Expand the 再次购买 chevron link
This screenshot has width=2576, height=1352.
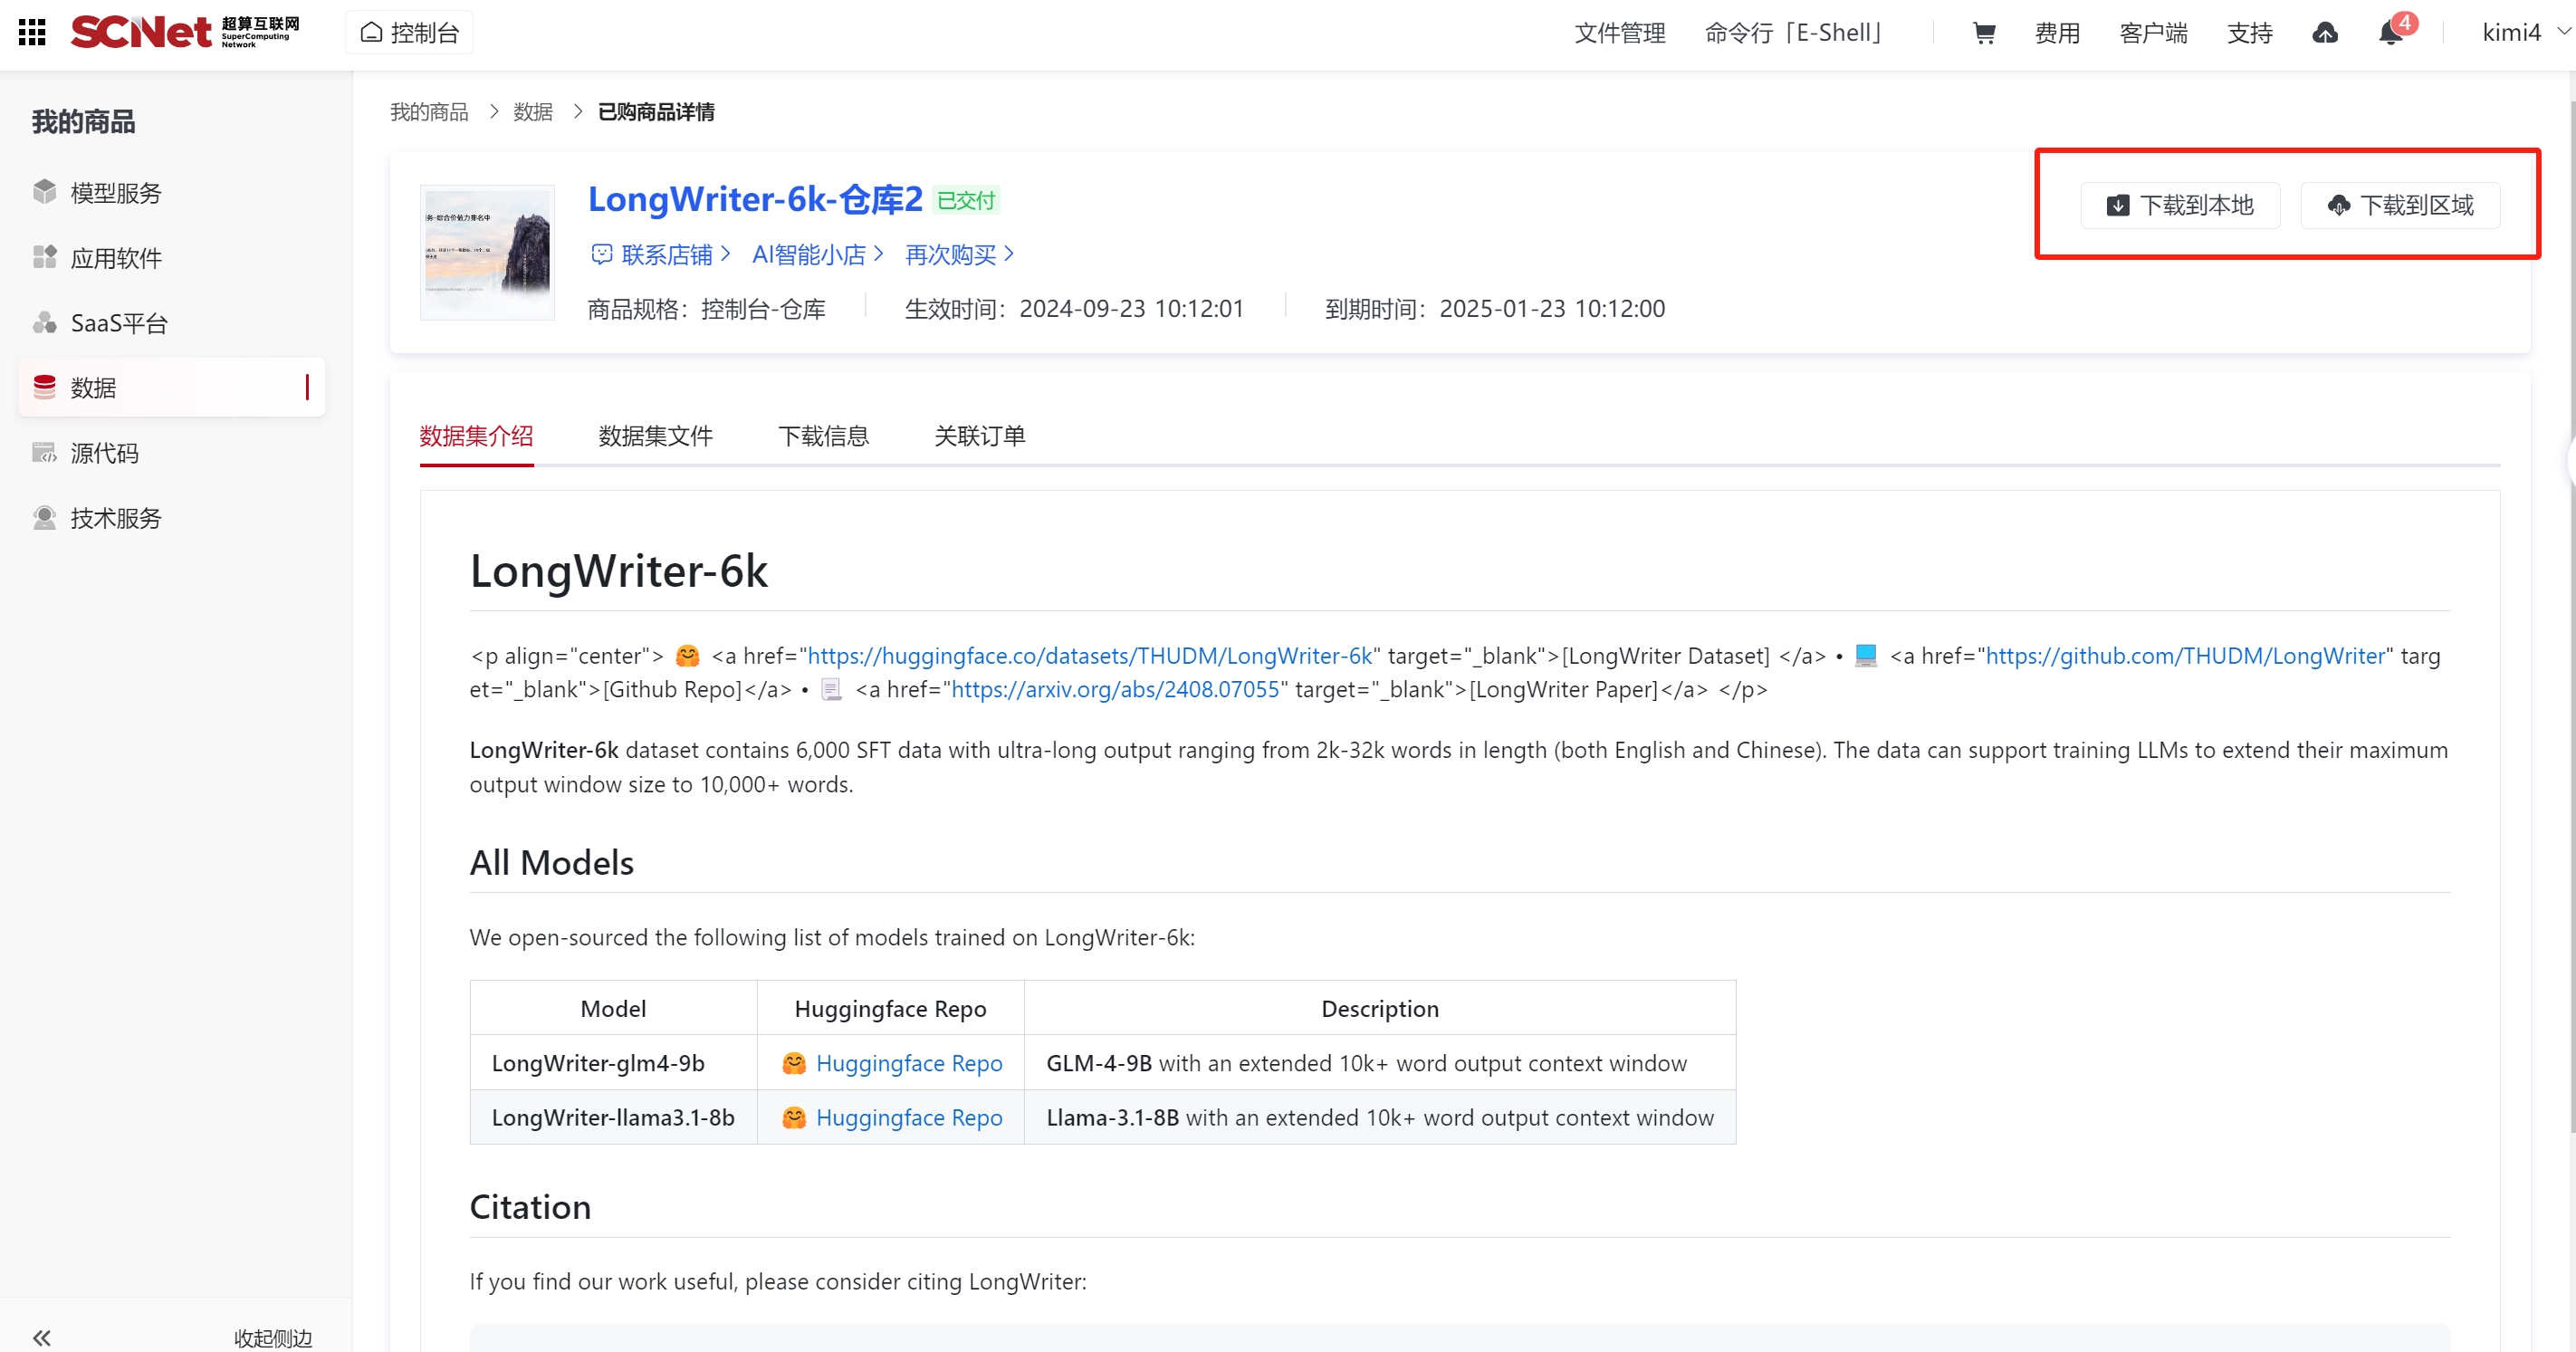[959, 255]
